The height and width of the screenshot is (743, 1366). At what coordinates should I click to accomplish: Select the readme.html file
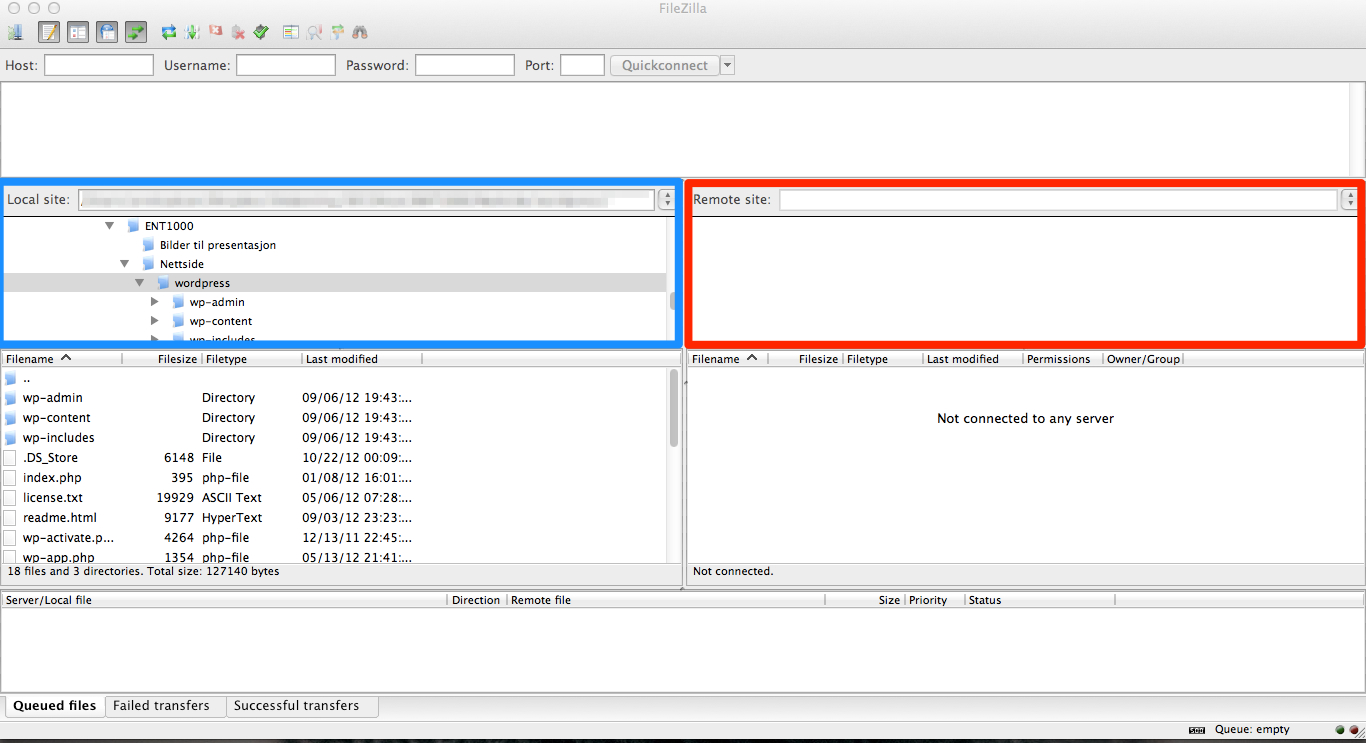coord(334,518)
